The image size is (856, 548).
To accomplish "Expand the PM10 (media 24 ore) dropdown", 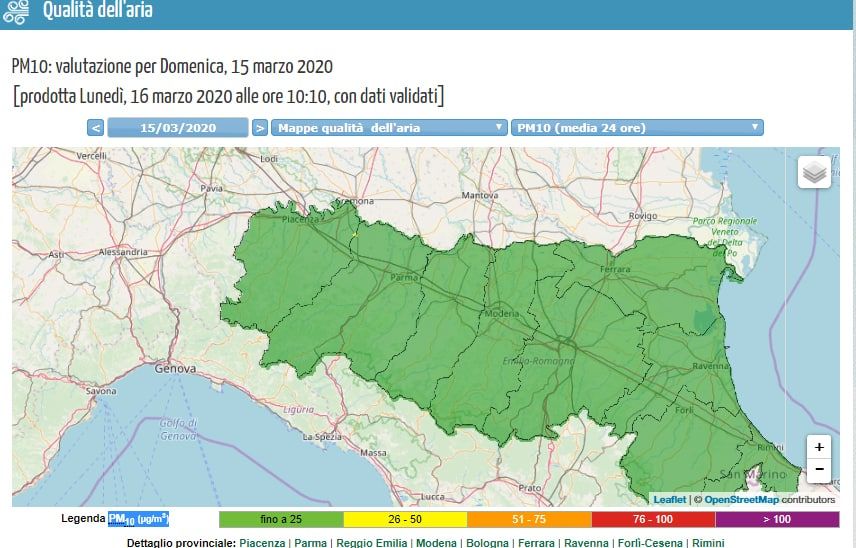I will coord(637,128).
